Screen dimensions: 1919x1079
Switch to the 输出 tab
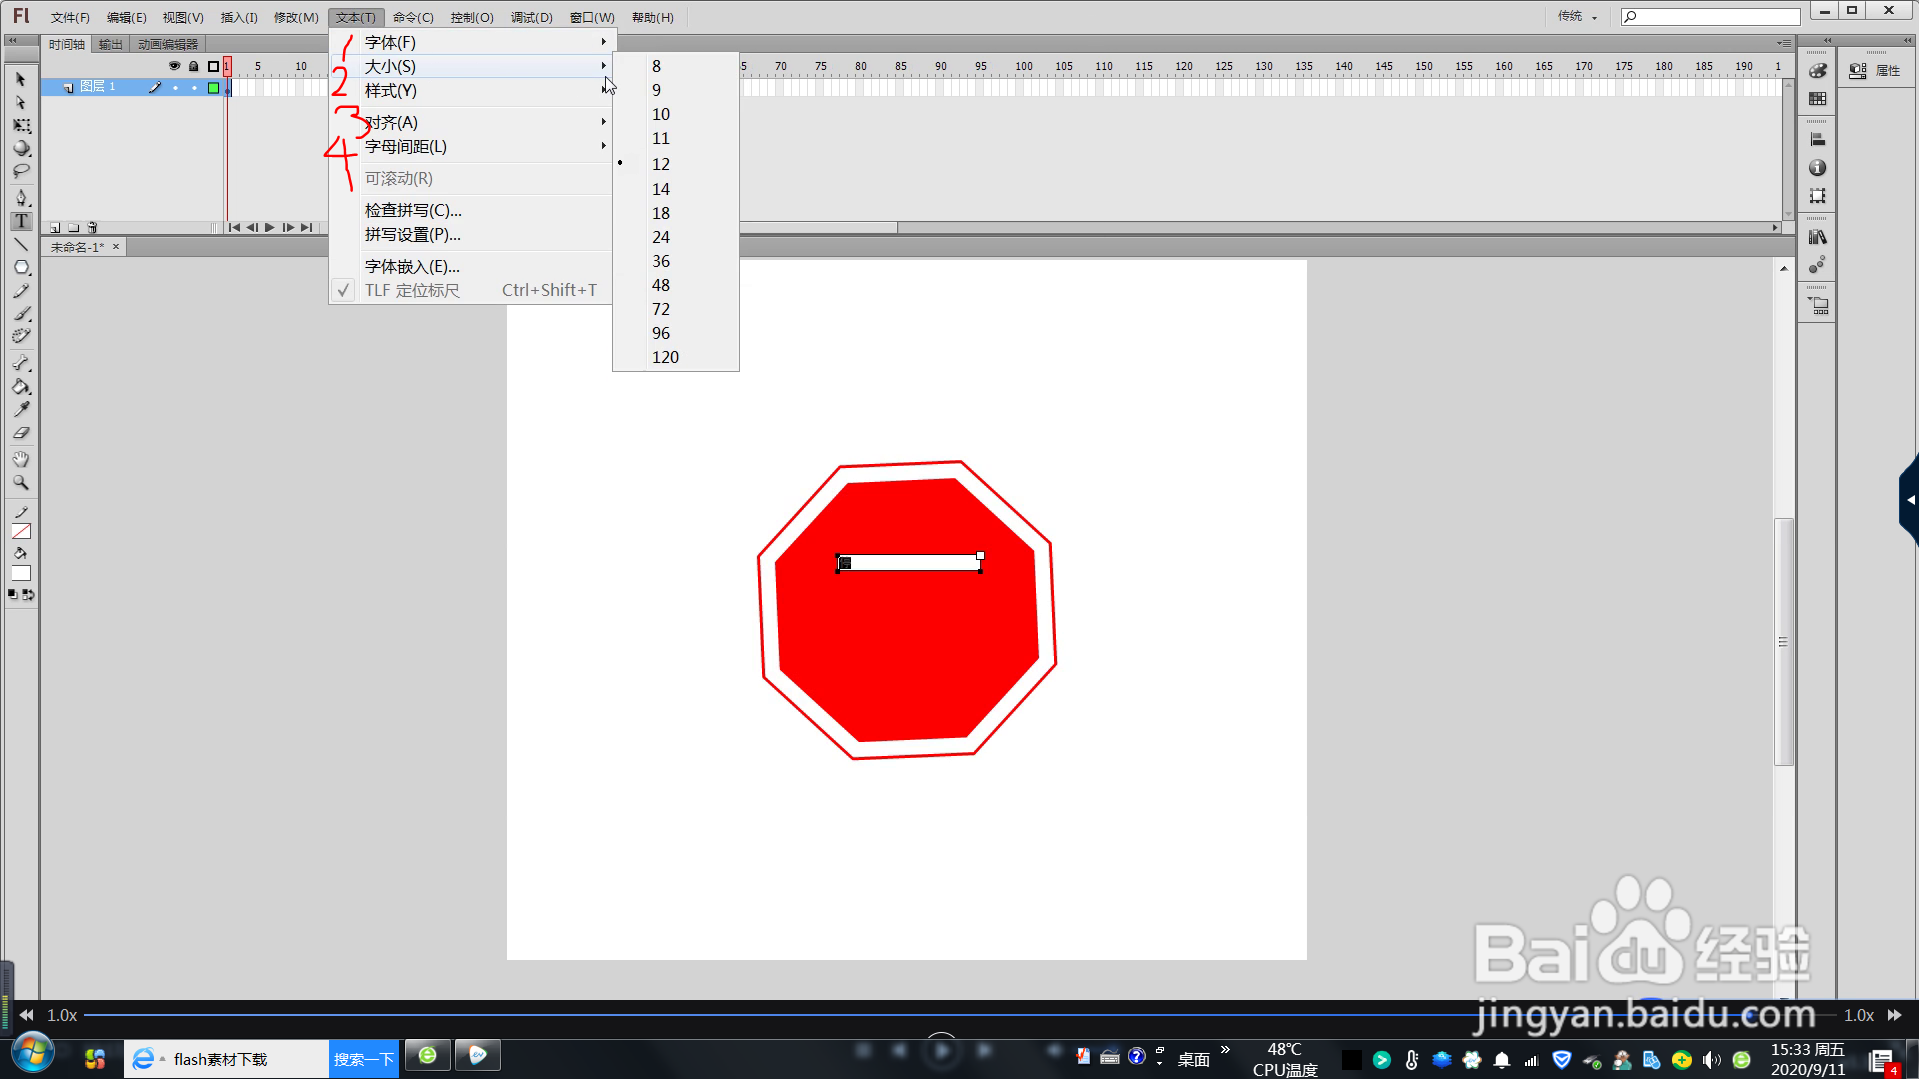pos(110,43)
